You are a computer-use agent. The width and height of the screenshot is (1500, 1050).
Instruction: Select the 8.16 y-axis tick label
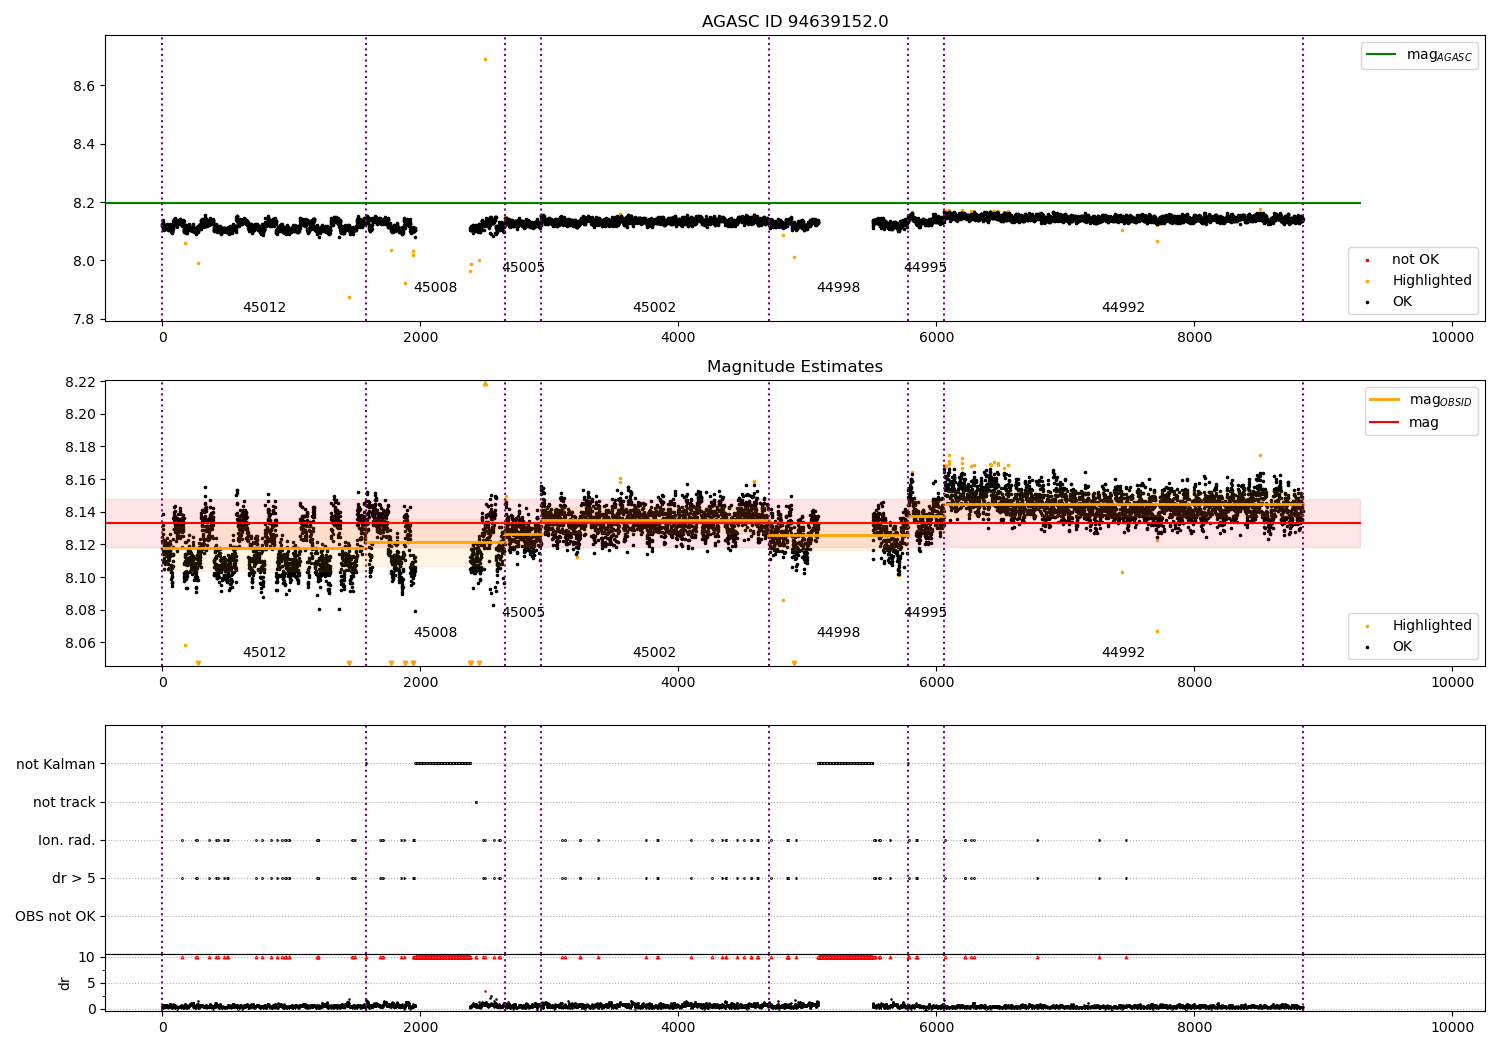pos(80,480)
